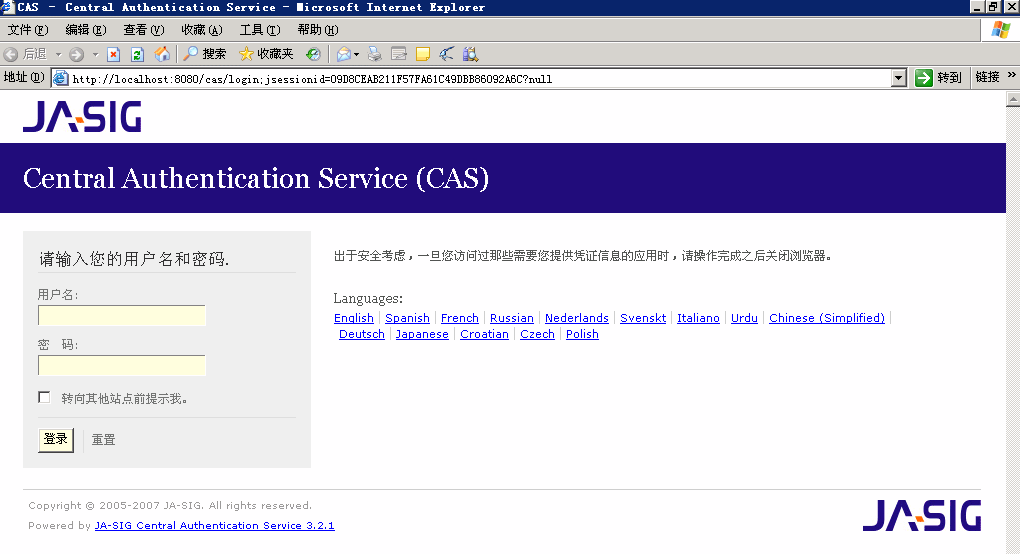This screenshot has width=1020, height=554.
Task: Open the File (文件) menu
Action: pyautogui.click(x=28, y=30)
